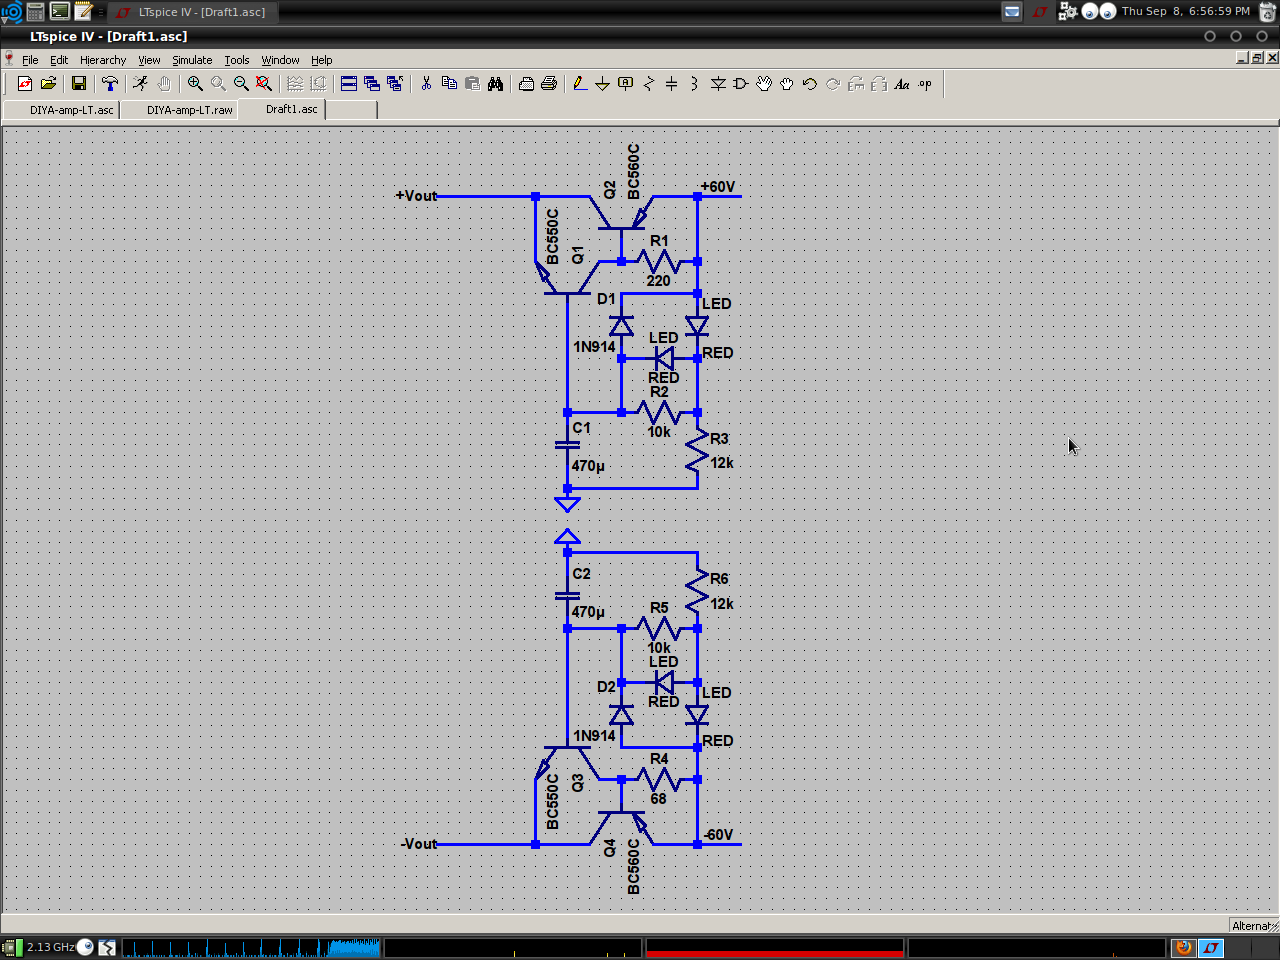Viewport: 1280px width, 960px height.
Task: Place a capacitor component
Action: (x=672, y=84)
